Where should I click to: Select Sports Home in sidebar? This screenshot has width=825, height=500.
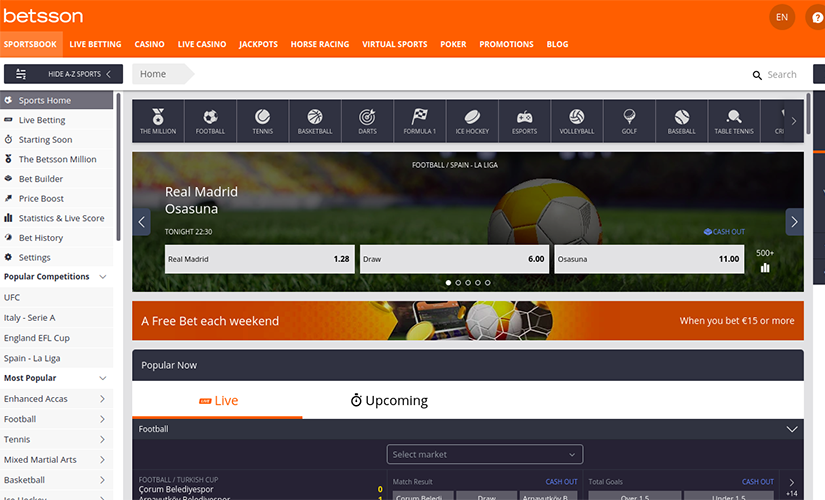pyautogui.click(x=57, y=100)
